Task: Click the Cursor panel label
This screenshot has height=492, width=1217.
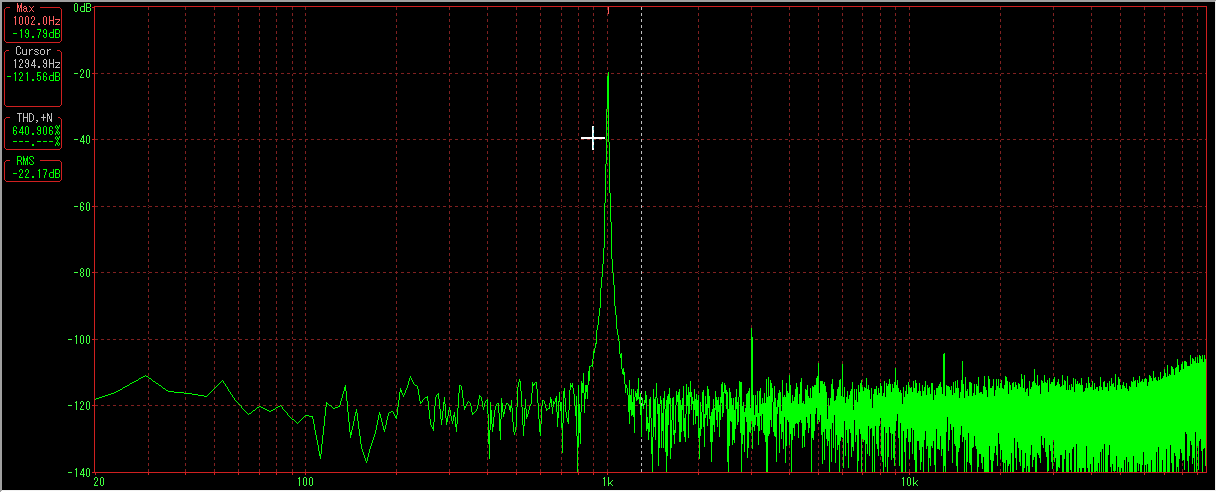Action: click(x=33, y=52)
